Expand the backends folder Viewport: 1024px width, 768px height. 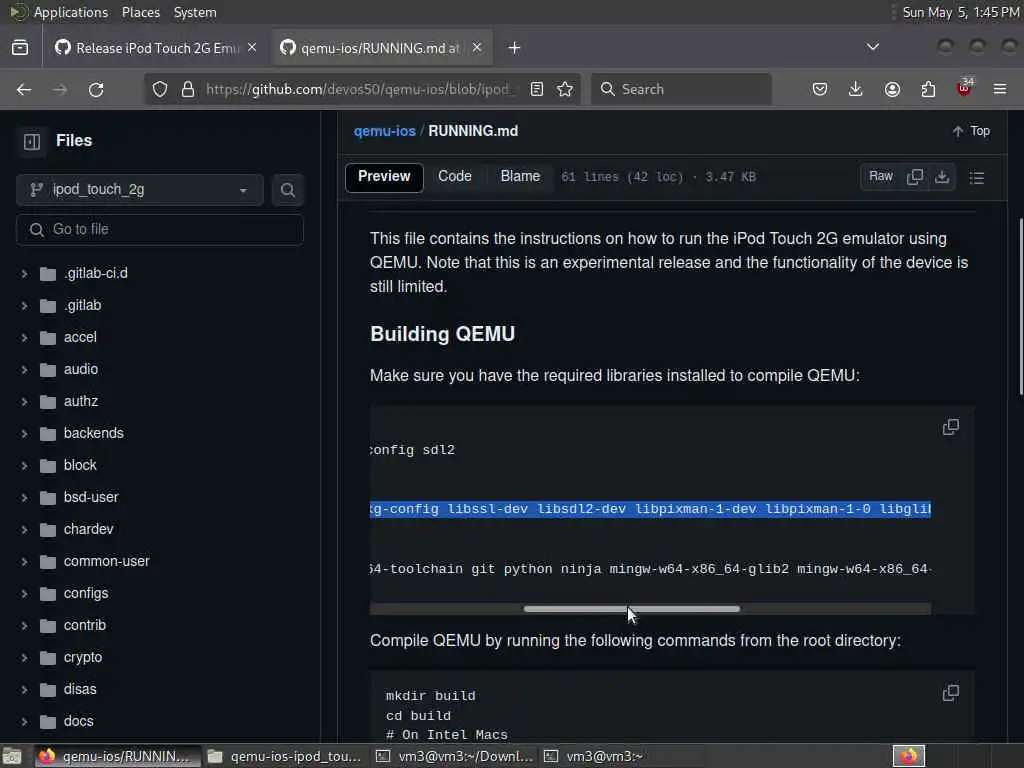point(24,434)
